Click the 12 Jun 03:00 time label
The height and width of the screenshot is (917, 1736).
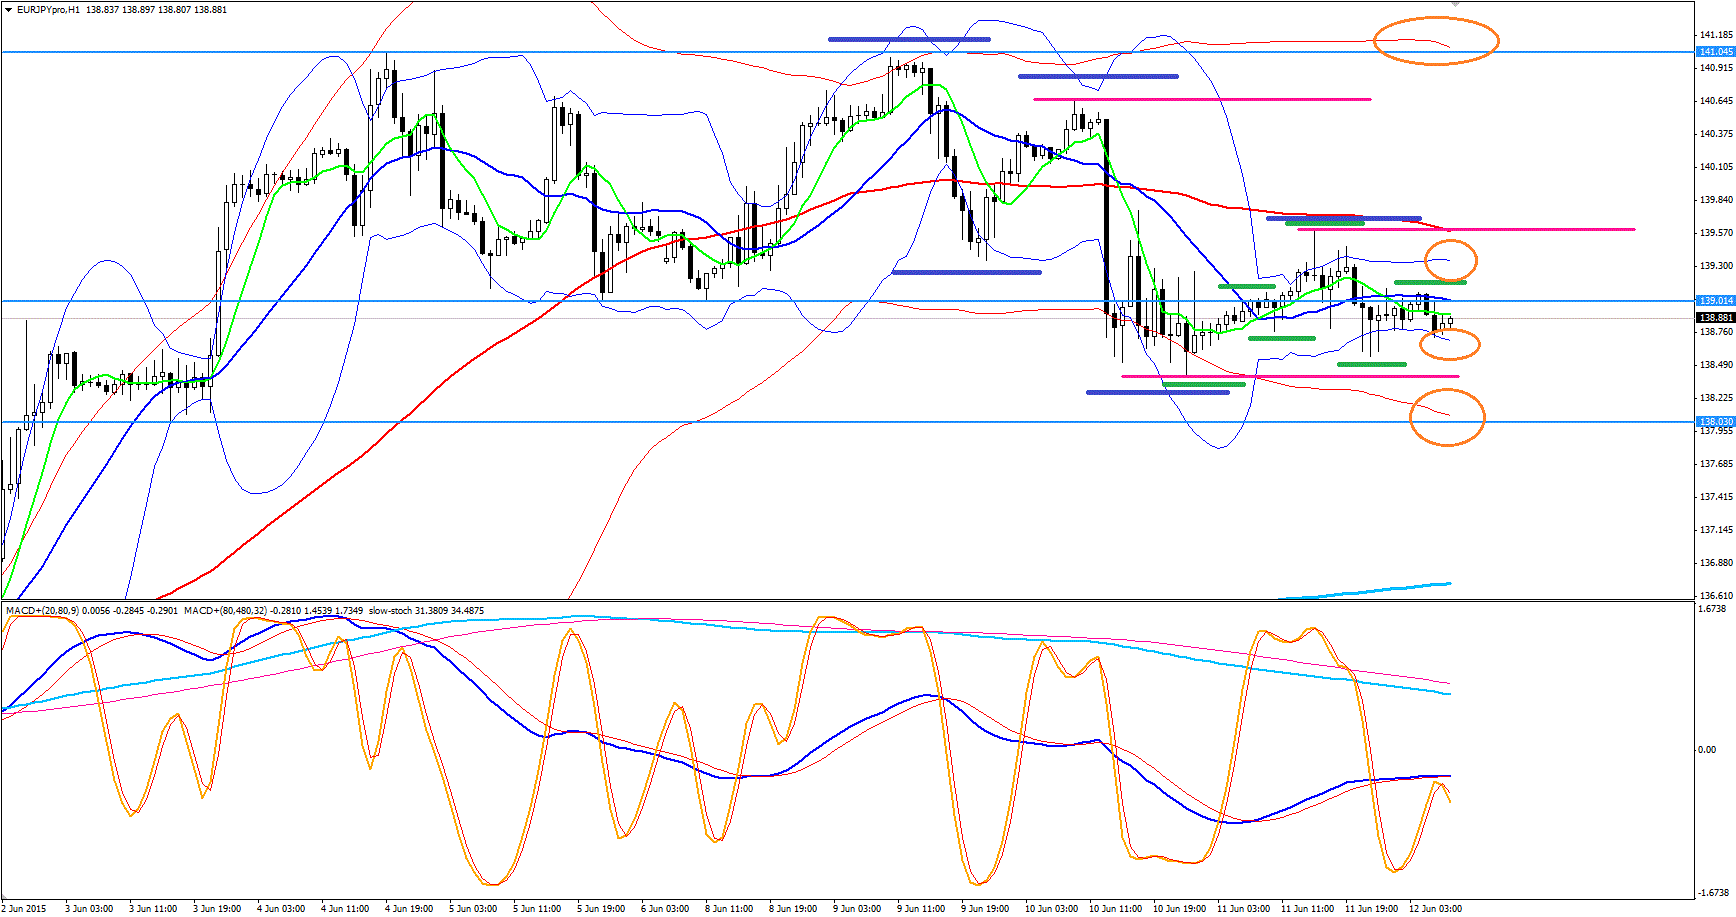click(1435, 909)
